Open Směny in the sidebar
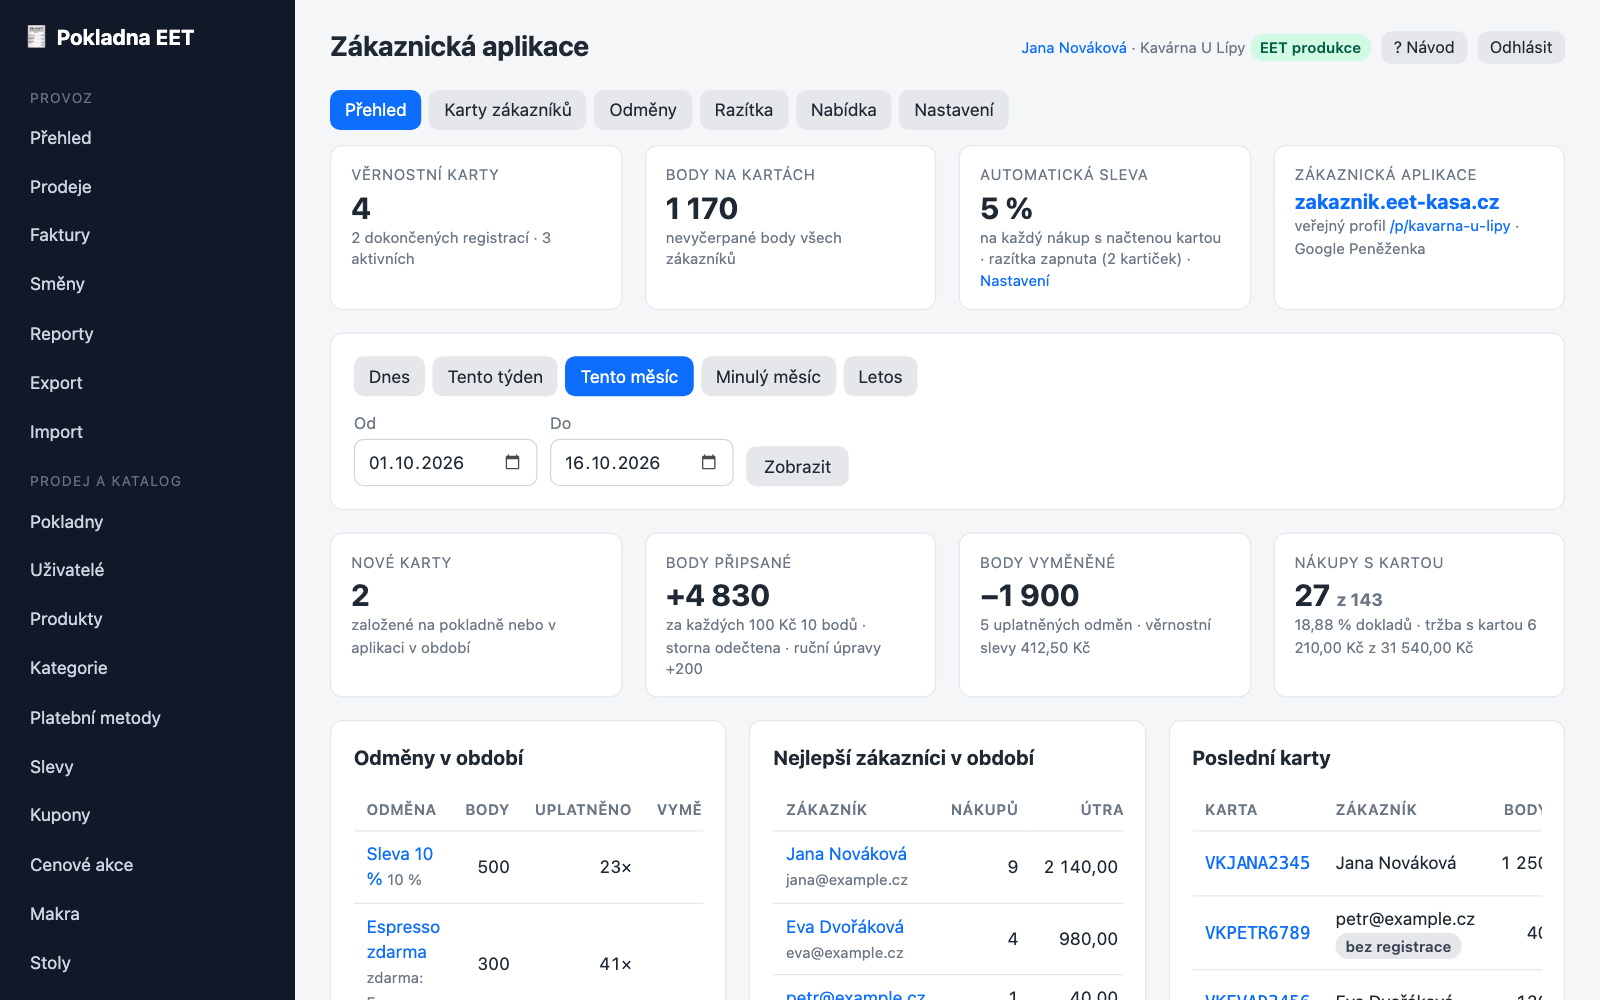 click(x=57, y=284)
